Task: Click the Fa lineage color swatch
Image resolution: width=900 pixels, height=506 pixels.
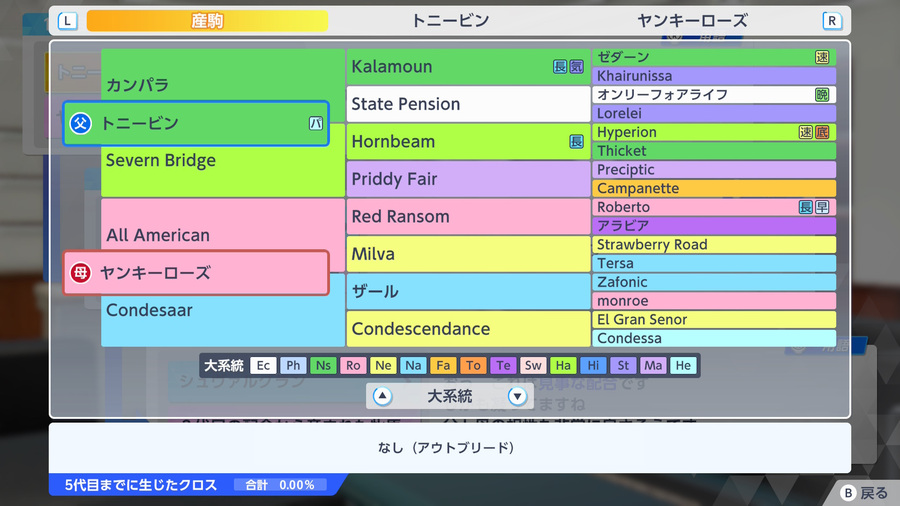Action: coord(443,365)
